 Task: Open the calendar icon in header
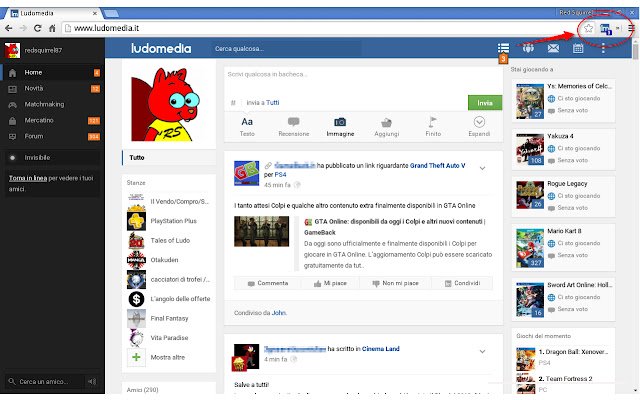(x=578, y=48)
